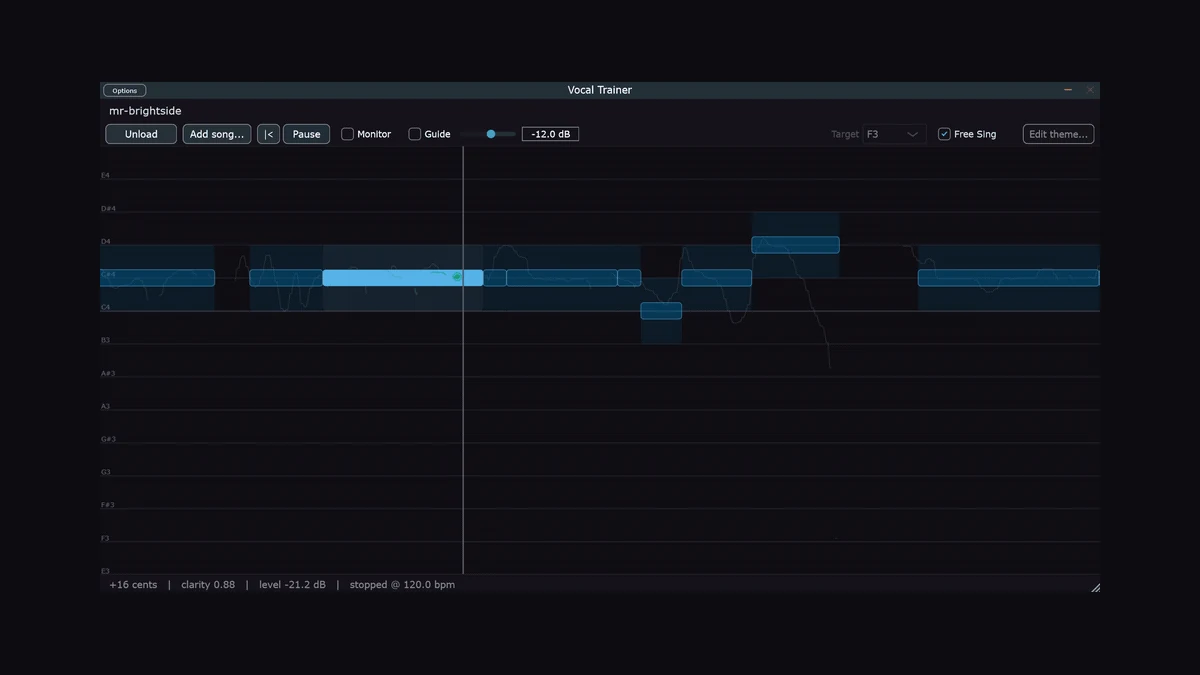
Task: Click the Edit theme... button
Action: click(x=1058, y=134)
